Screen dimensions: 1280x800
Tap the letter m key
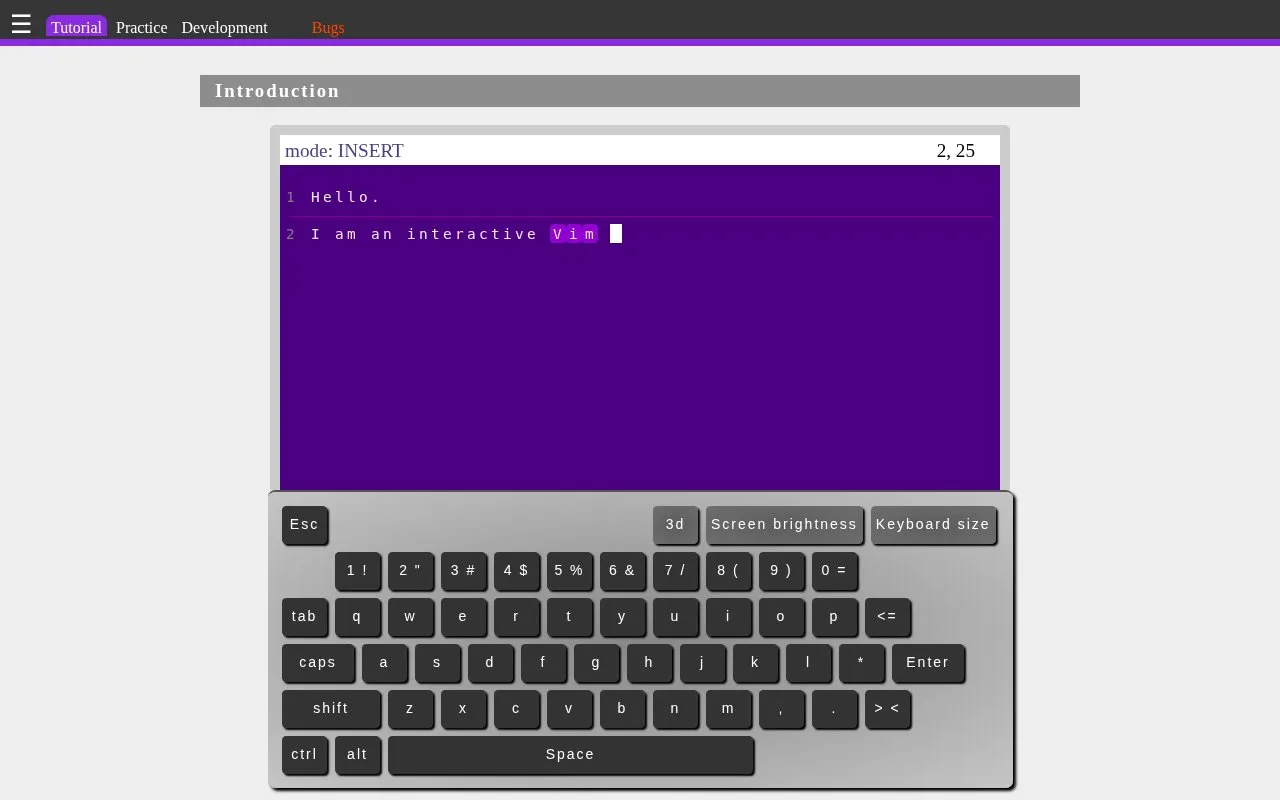point(728,709)
